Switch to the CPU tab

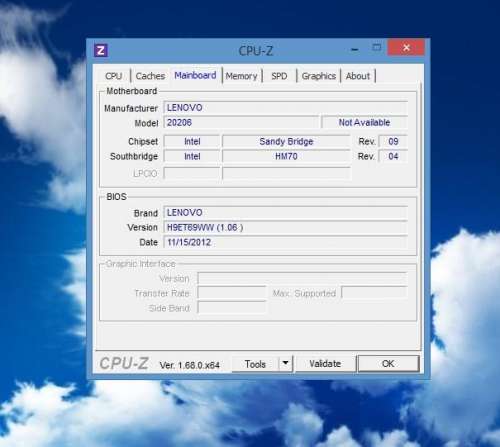114,76
